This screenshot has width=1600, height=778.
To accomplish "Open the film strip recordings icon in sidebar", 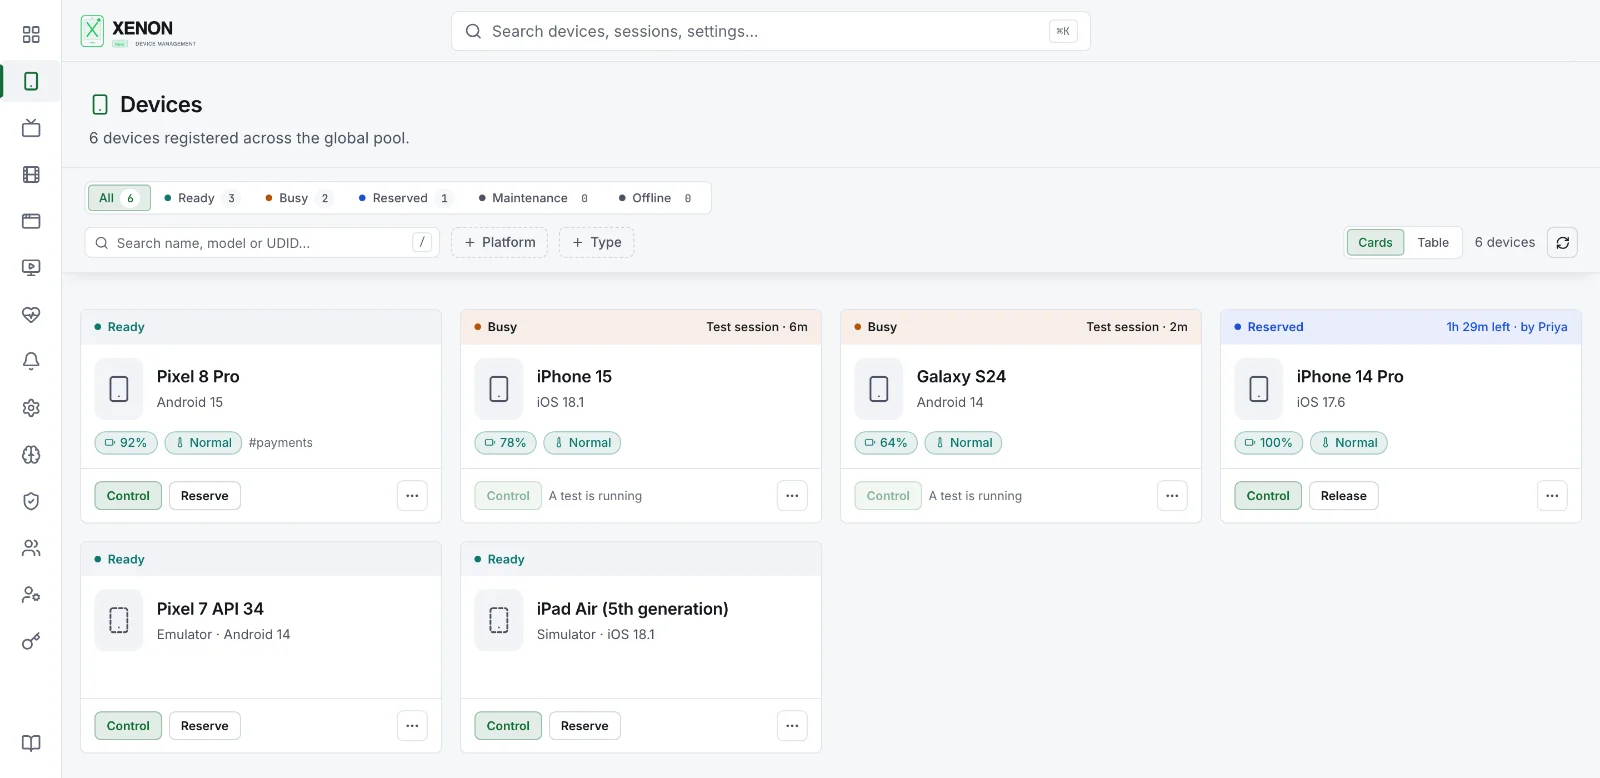I will pos(31,175).
